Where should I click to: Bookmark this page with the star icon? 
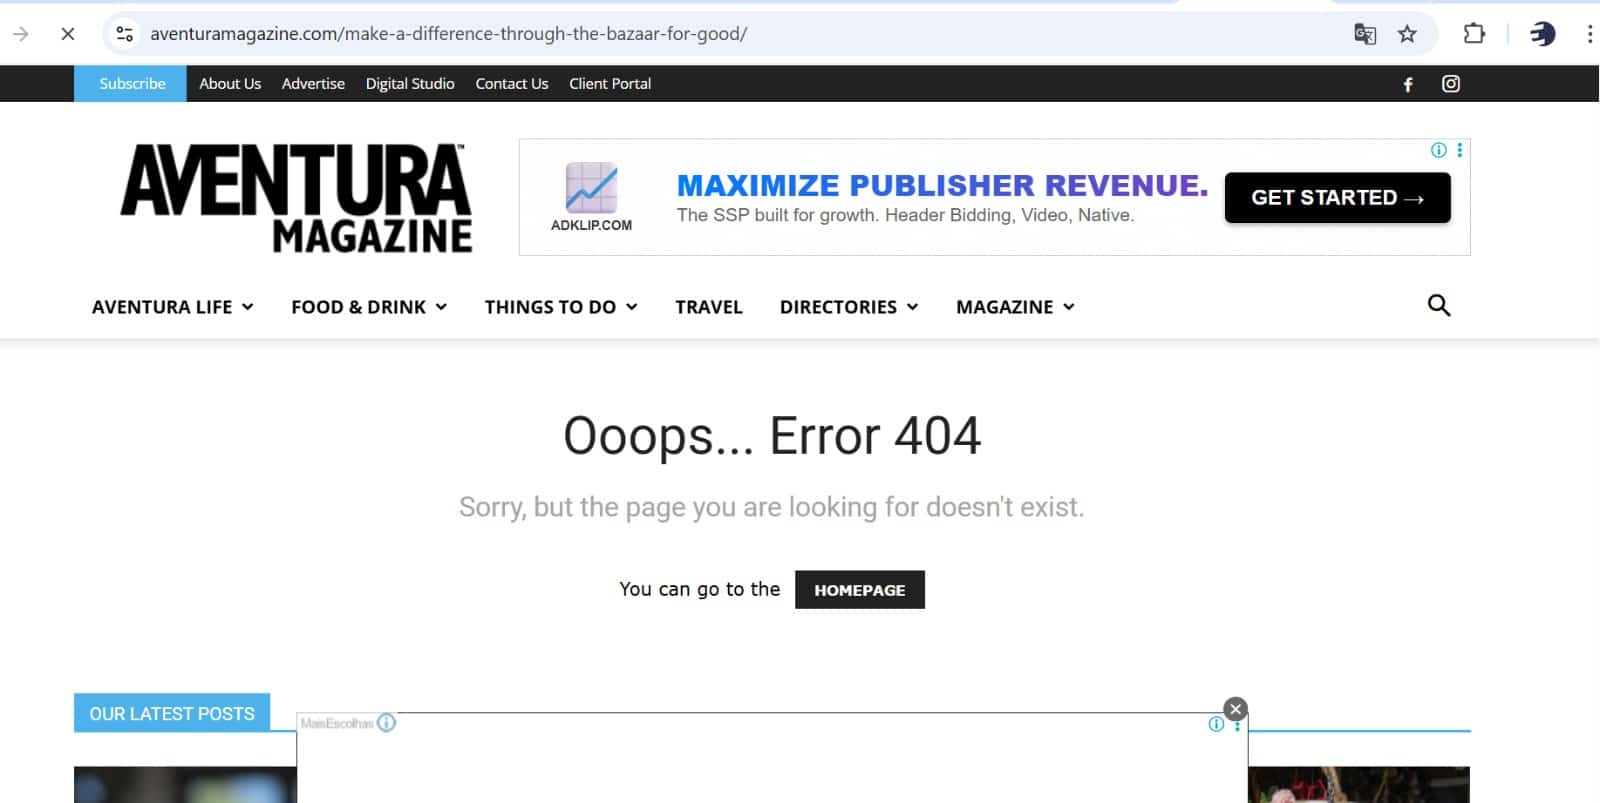tap(1407, 34)
